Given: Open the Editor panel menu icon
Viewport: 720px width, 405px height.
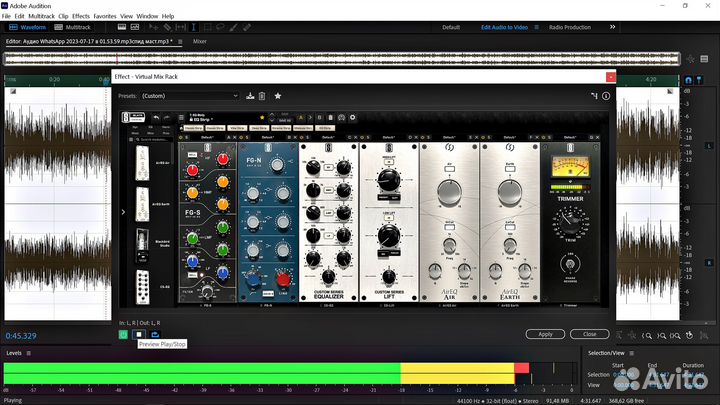Looking at the screenshot, I should click(x=180, y=42).
